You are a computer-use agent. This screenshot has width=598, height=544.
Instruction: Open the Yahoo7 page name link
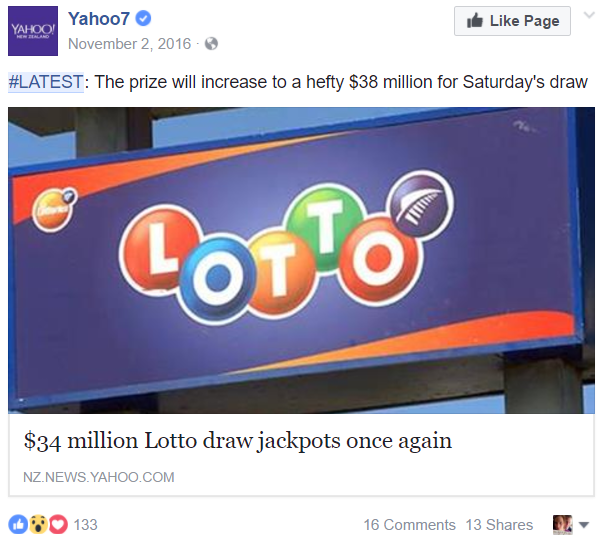pos(99,18)
